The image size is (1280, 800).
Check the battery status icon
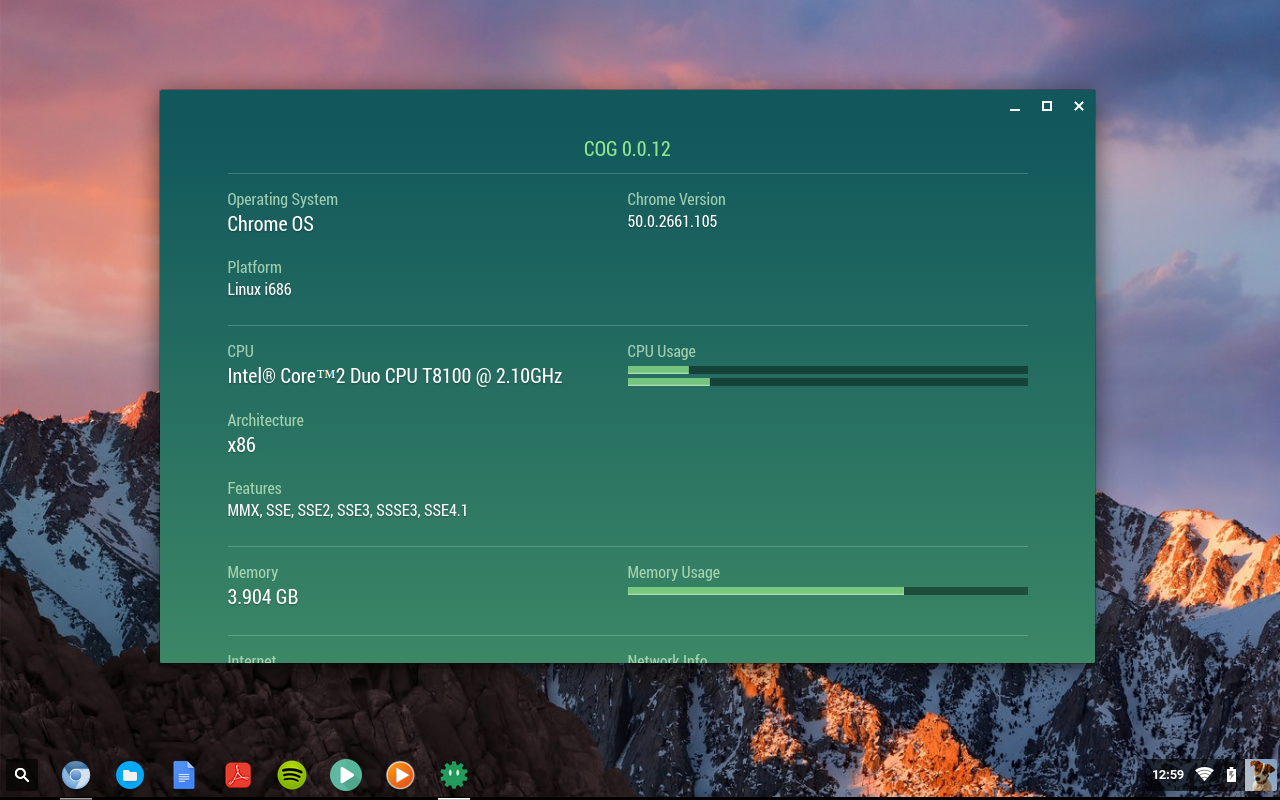[1231, 775]
